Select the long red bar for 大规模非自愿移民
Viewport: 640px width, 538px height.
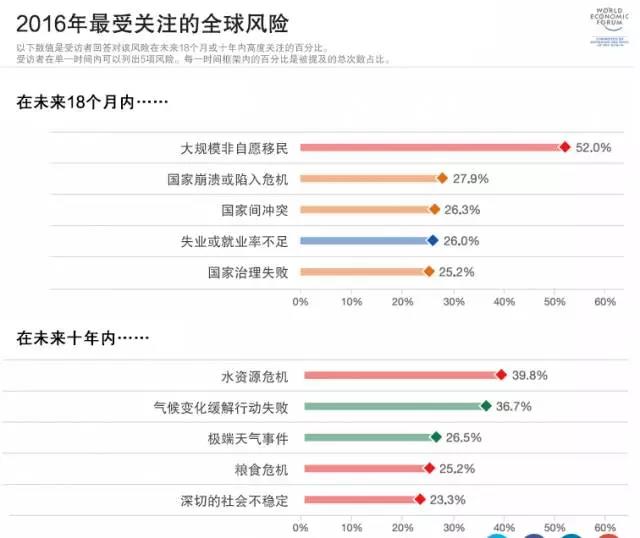click(430, 147)
